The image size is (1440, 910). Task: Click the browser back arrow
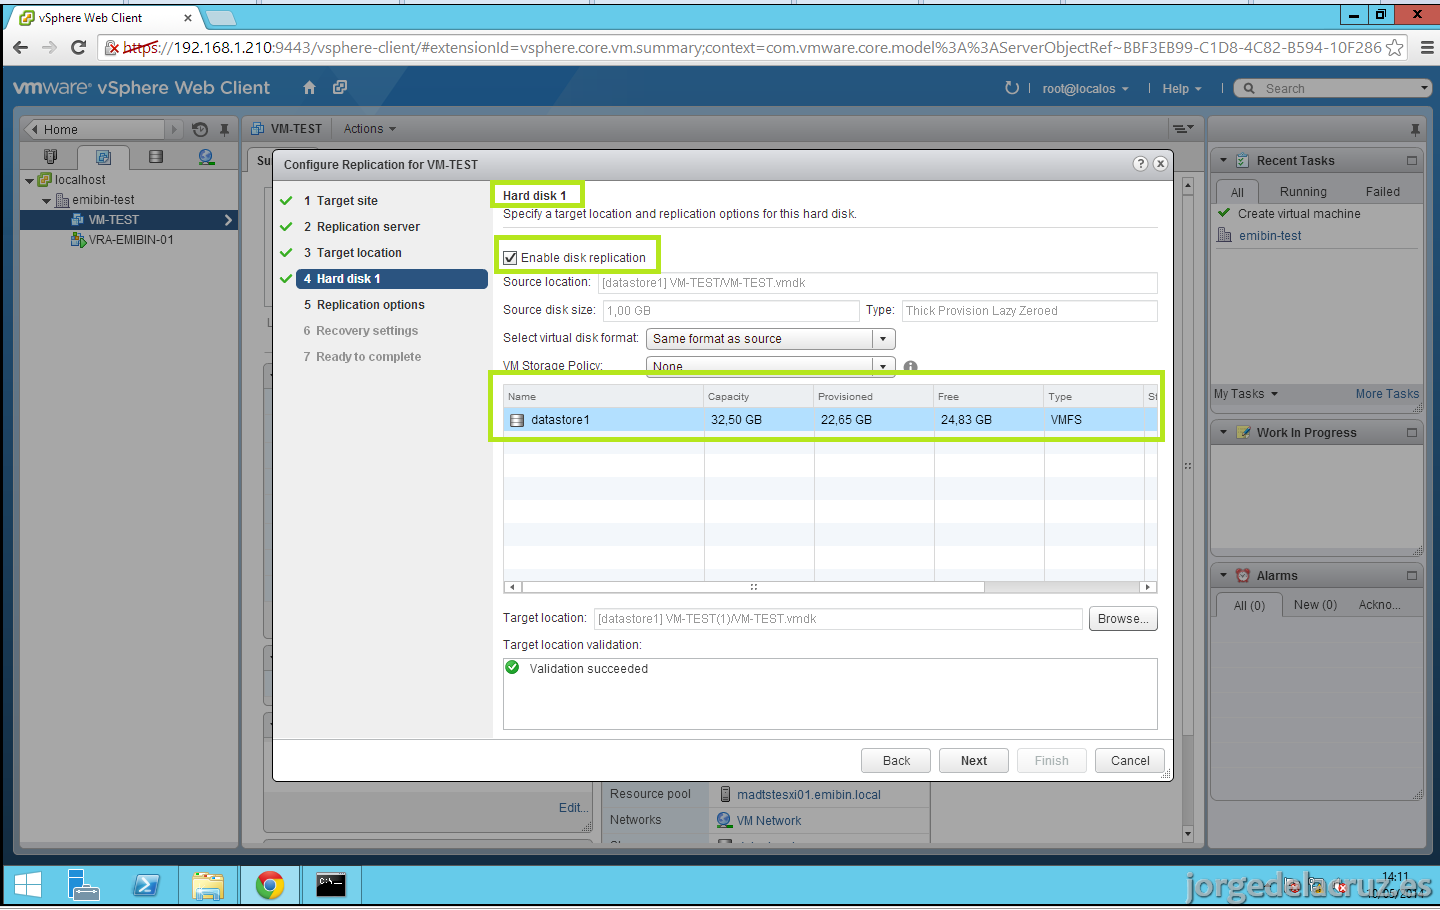20,47
